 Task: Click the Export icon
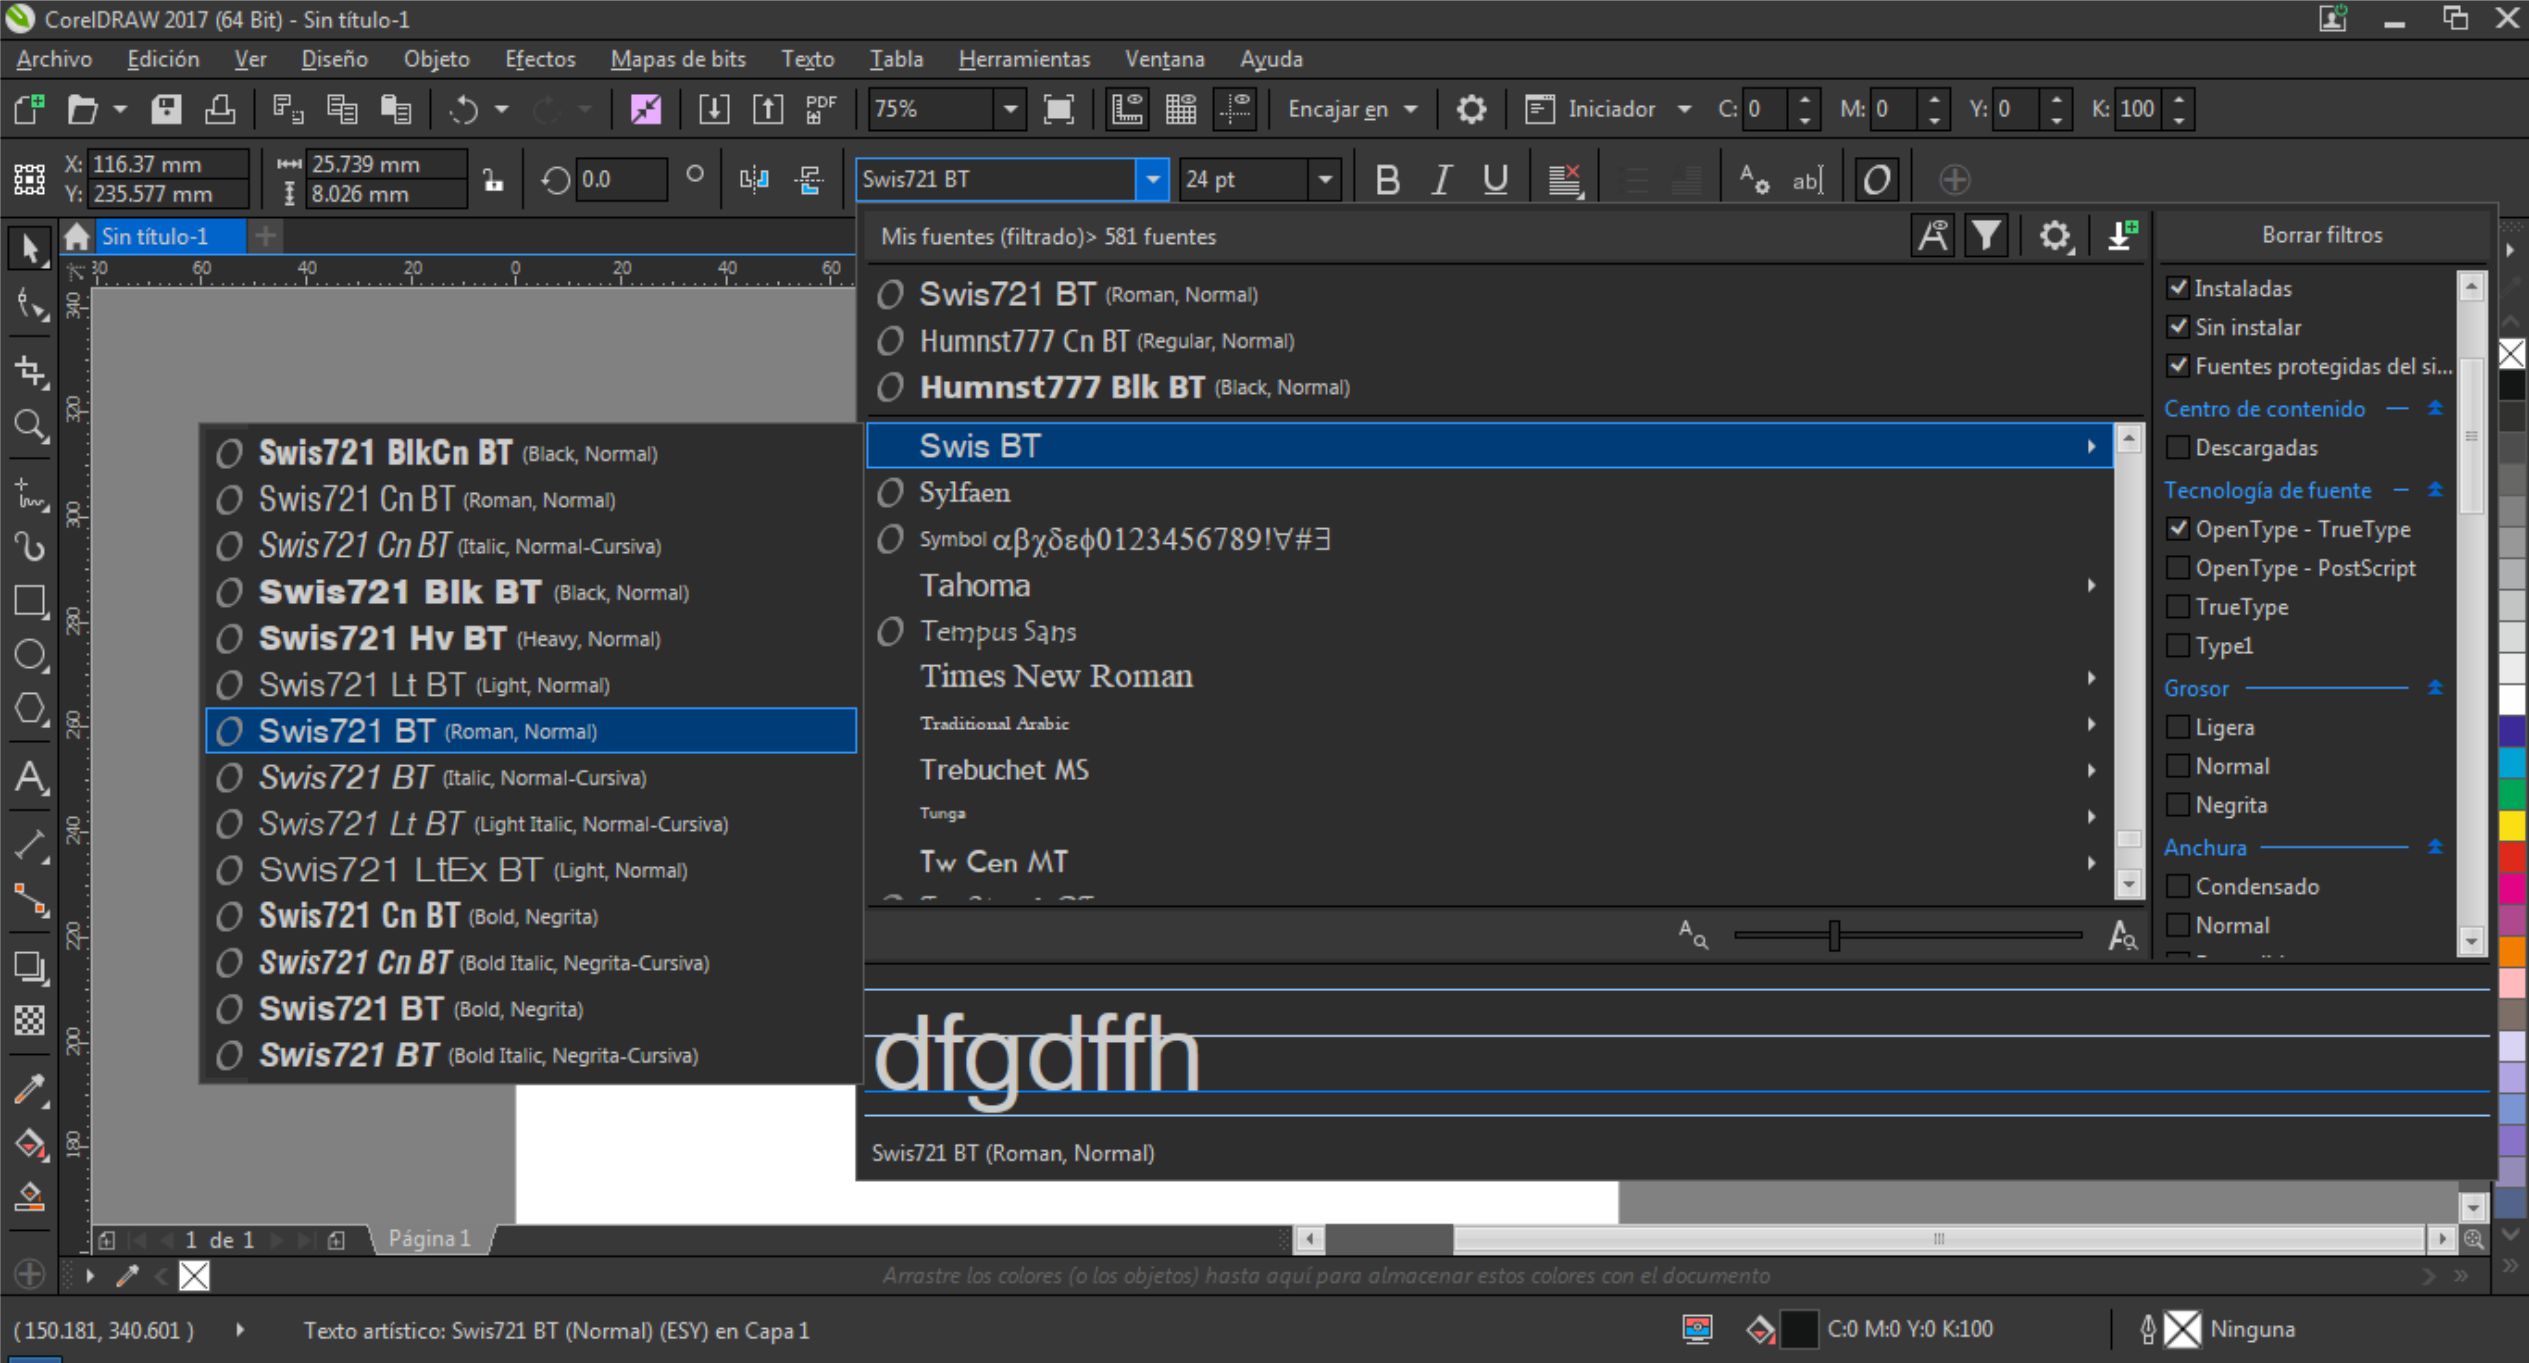coord(767,109)
